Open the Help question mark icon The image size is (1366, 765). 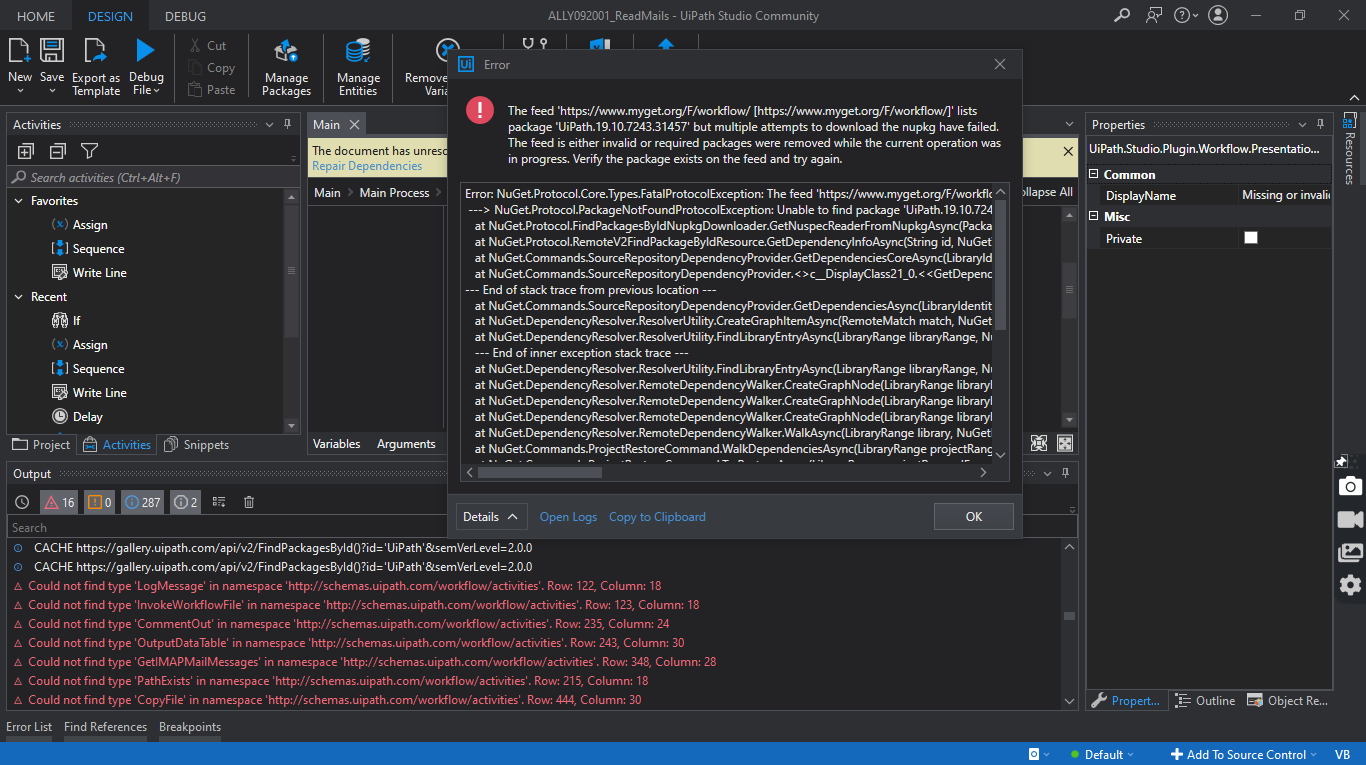(x=1183, y=15)
